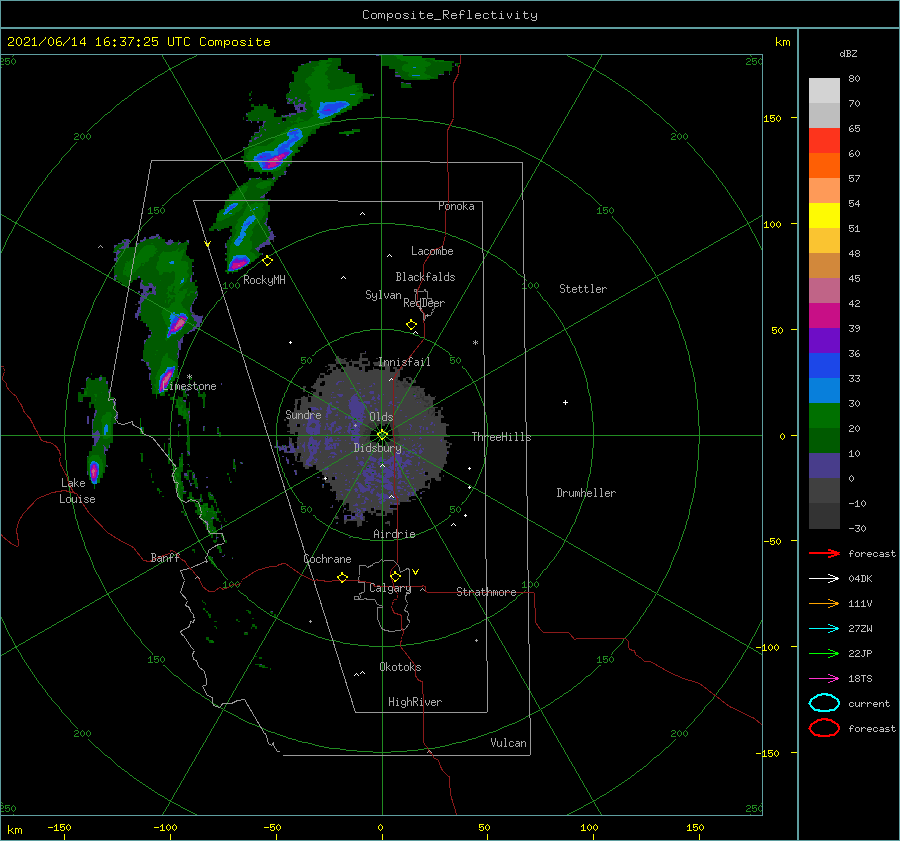Click the red 'forecast' ellipse in legend
The image size is (900, 841).
pos(824,728)
